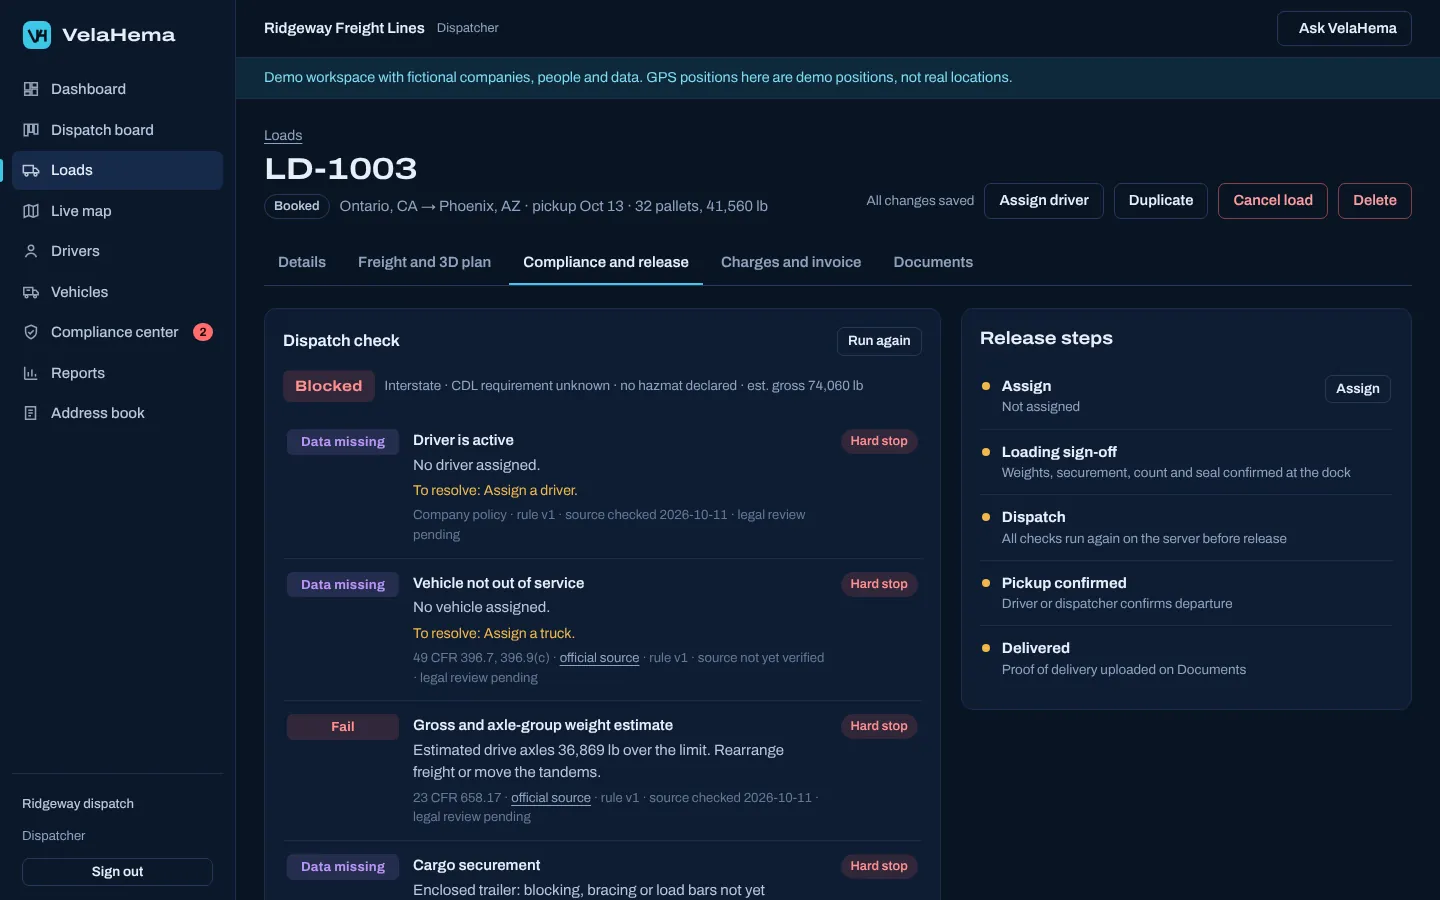Open the Address book icon
Image resolution: width=1440 pixels, height=900 pixels.
31,413
